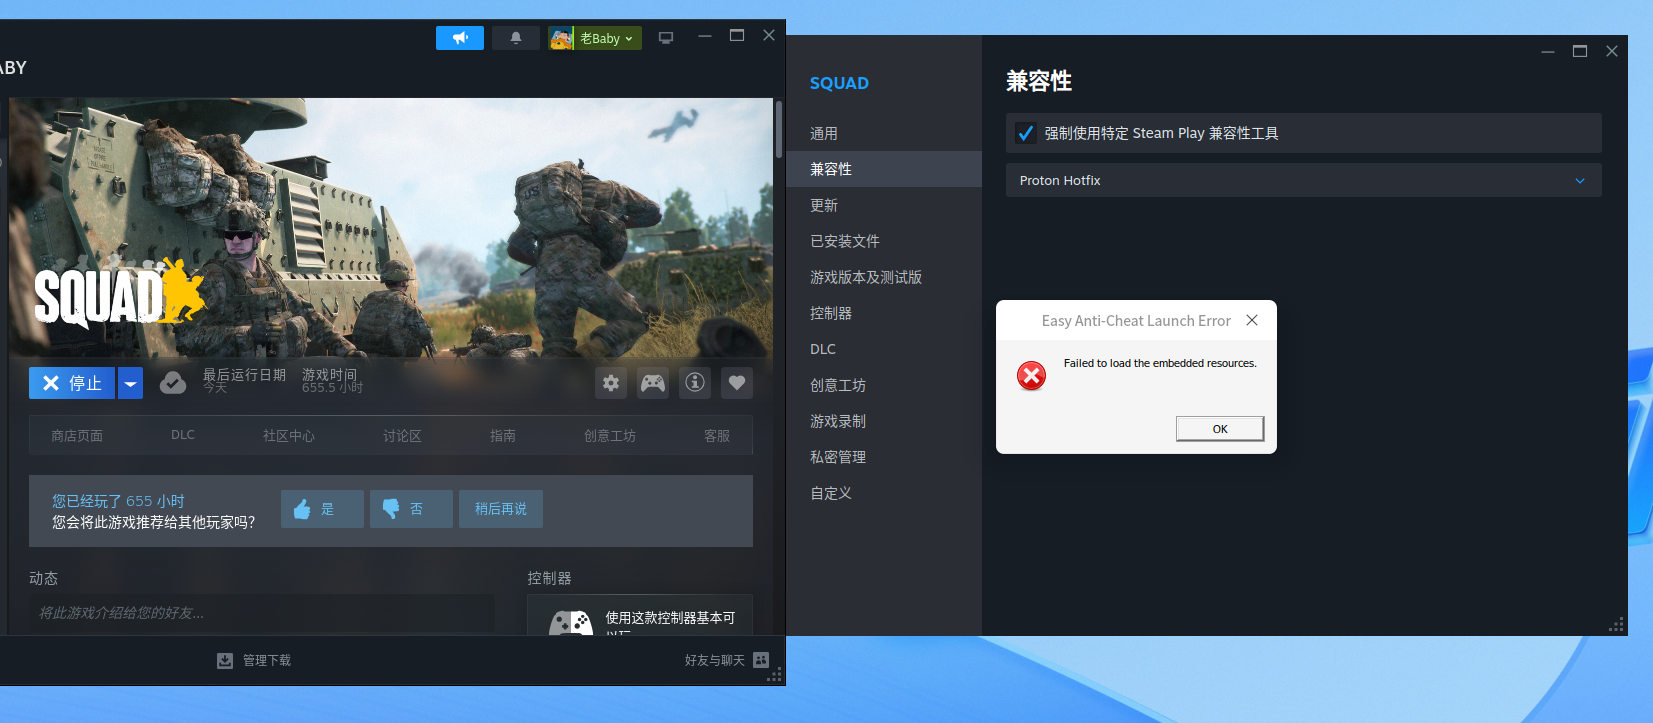Select 兼容性 in properties sidebar
This screenshot has height=723, width=1653.
884,169
